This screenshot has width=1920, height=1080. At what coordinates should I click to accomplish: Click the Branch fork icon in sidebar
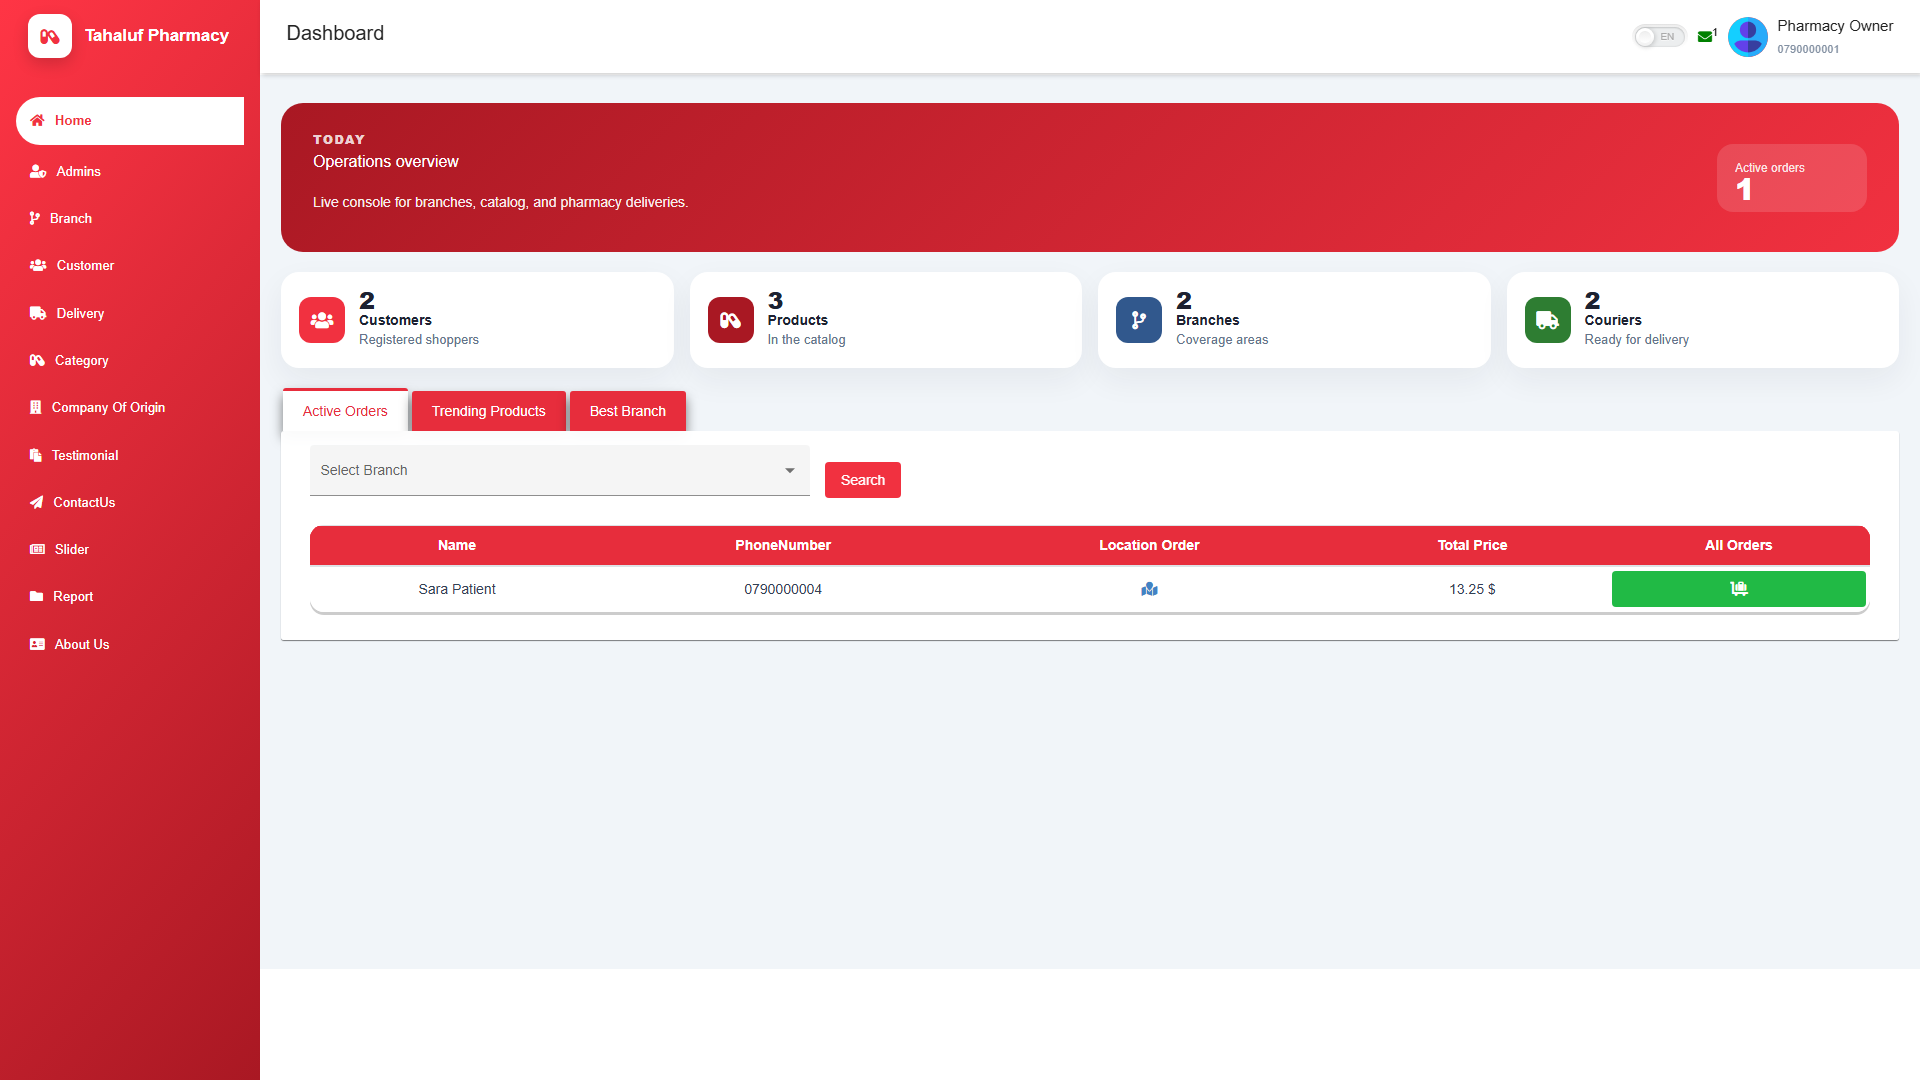pyautogui.click(x=34, y=218)
